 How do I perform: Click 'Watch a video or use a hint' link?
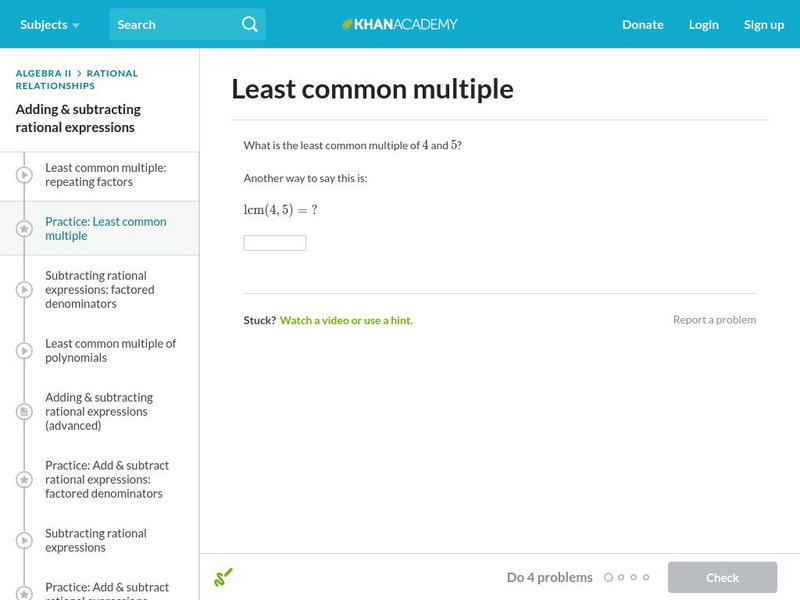pos(346,320)
